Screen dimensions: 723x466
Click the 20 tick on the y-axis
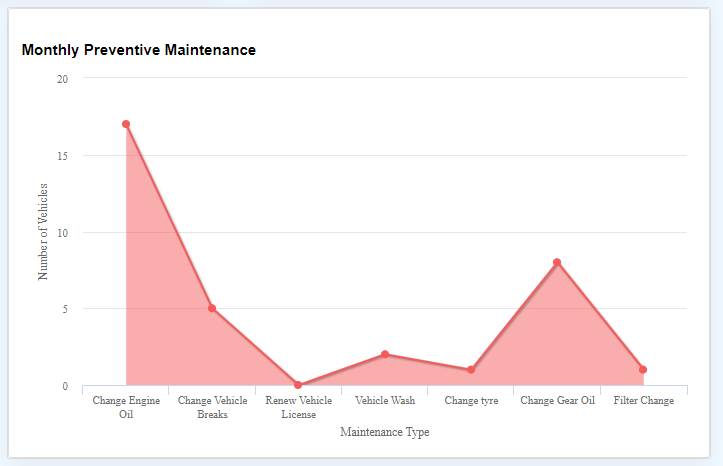(62, 79)
